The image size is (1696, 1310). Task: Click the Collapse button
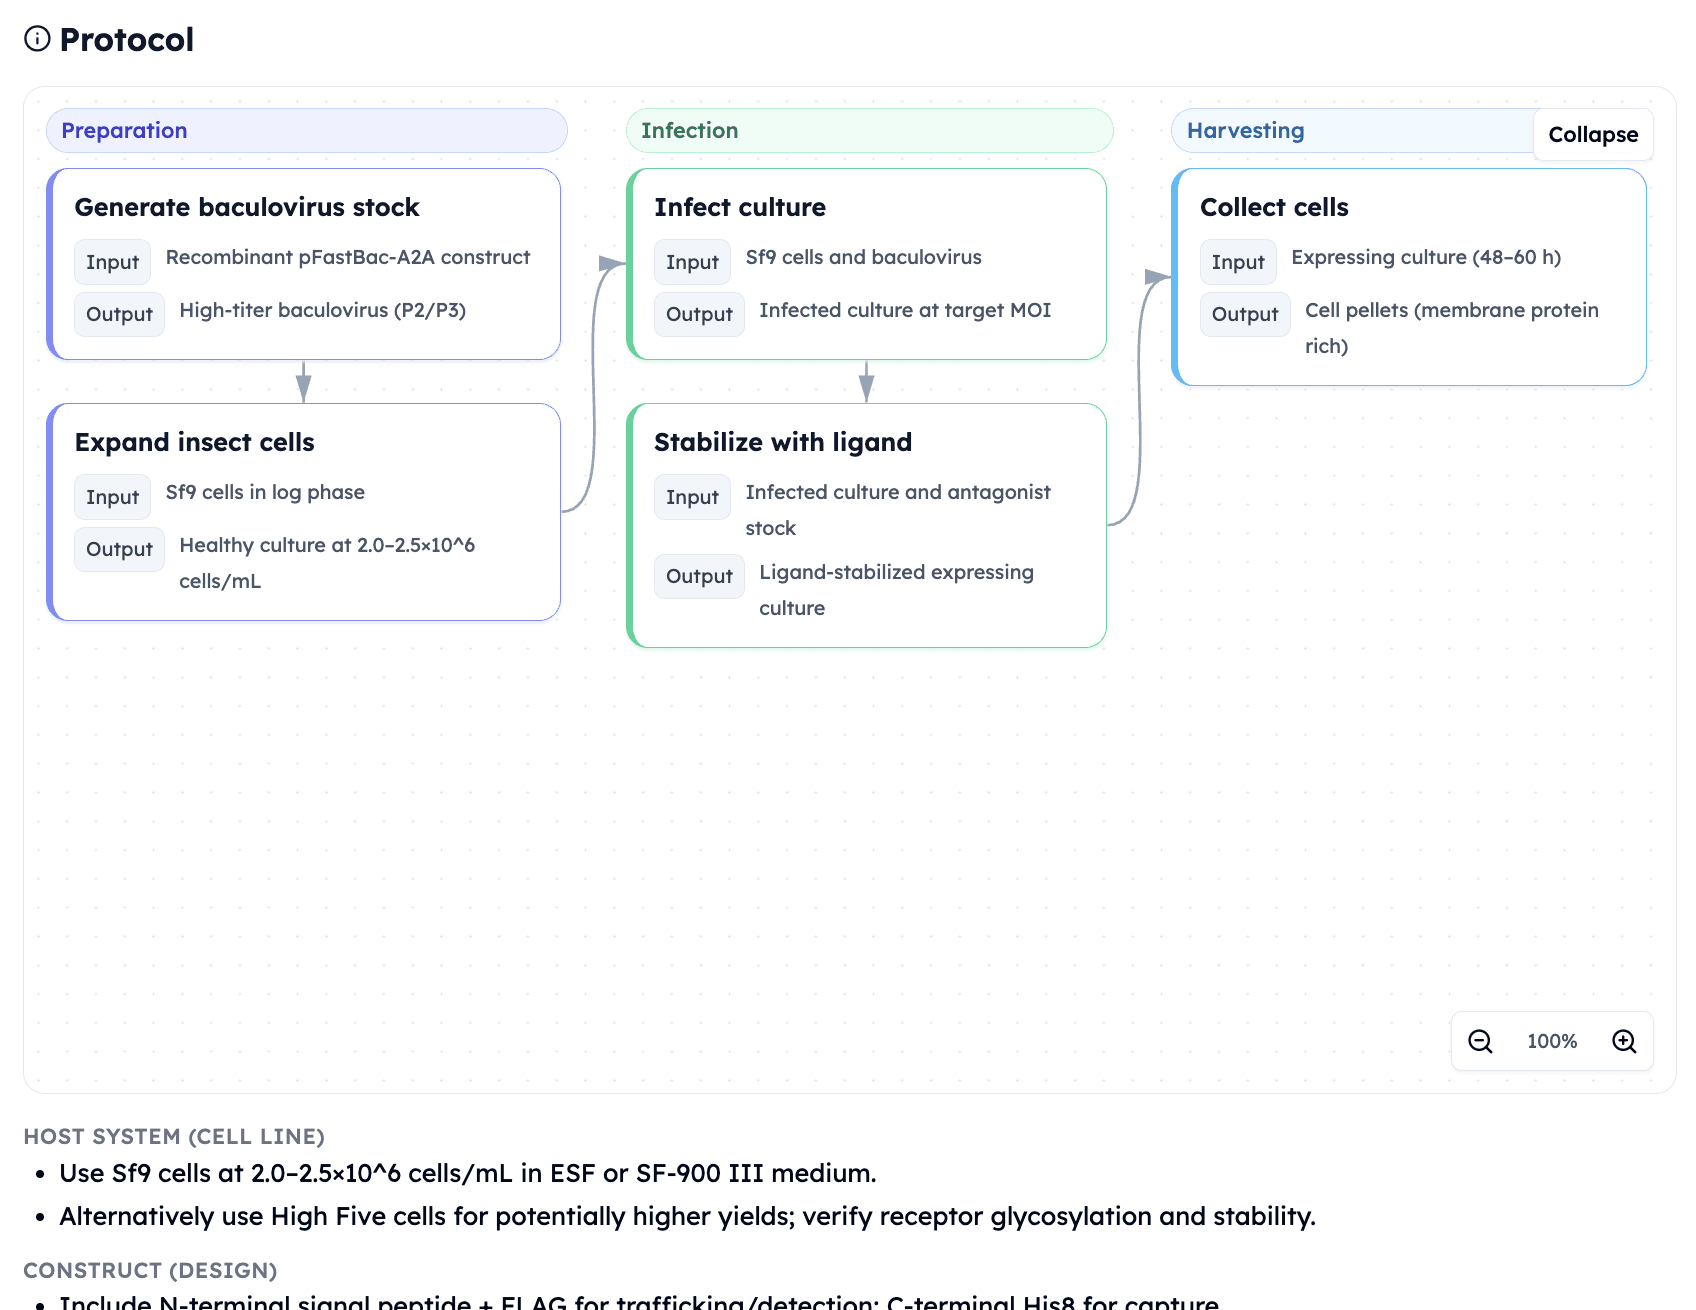click(x=1593, y=134)
